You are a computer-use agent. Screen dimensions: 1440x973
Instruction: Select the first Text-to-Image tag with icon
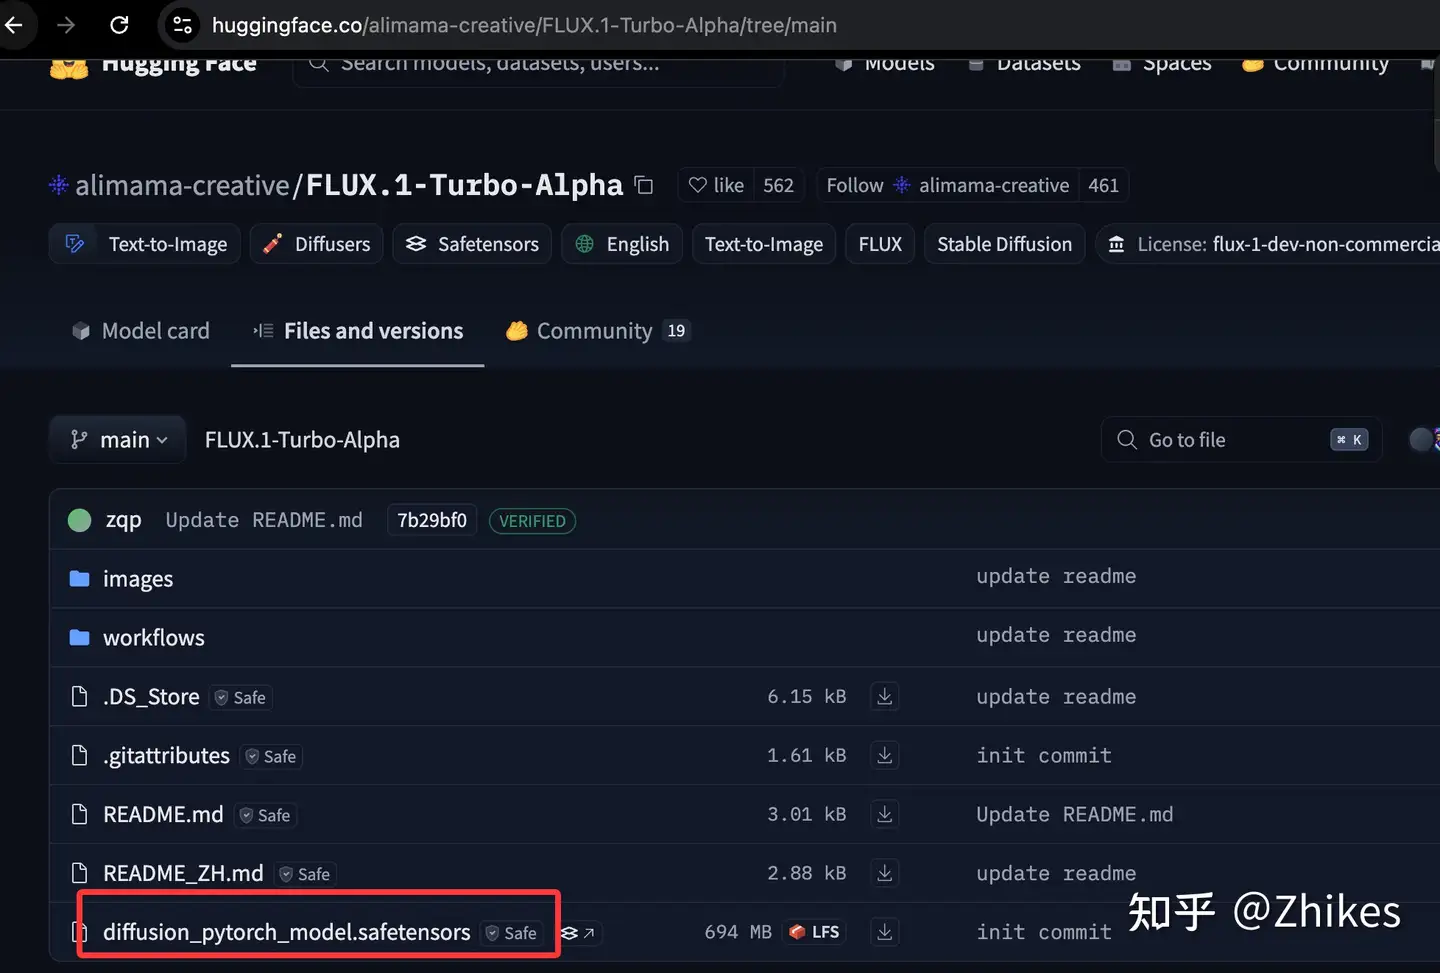[x=145, y=244]
